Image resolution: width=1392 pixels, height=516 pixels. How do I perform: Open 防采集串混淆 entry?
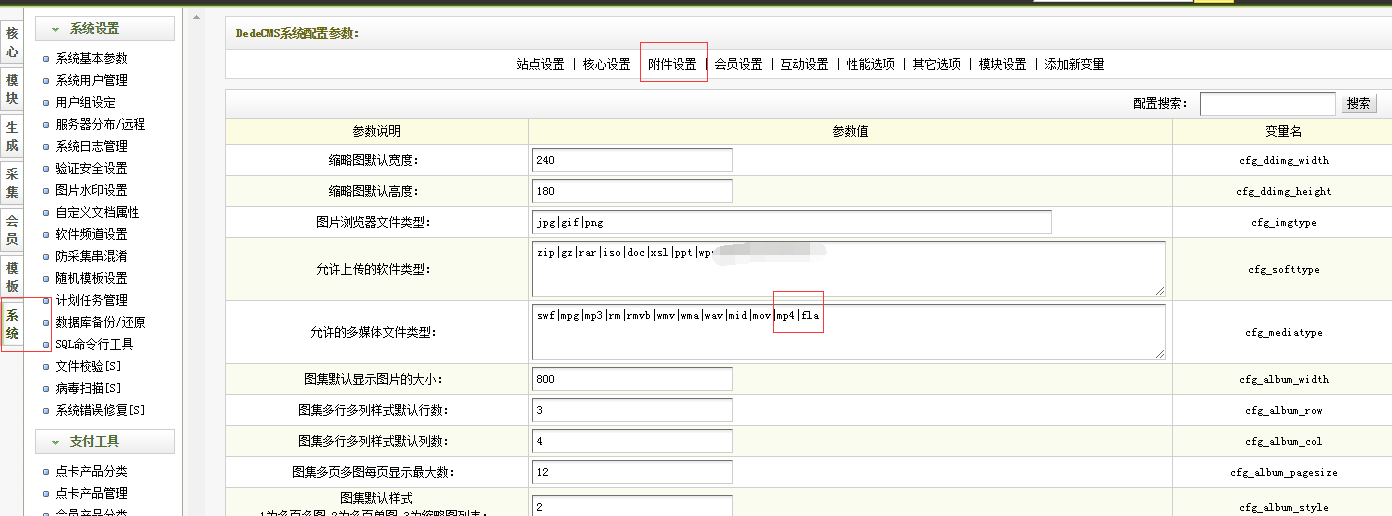[x=92, y=256]
